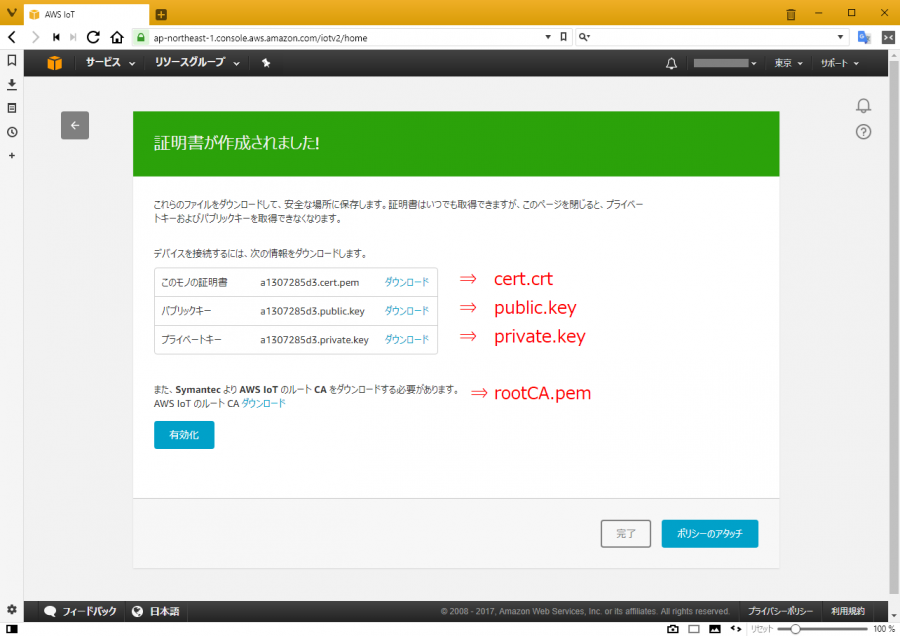Add a web panel with plus

(x=11, y=156)
